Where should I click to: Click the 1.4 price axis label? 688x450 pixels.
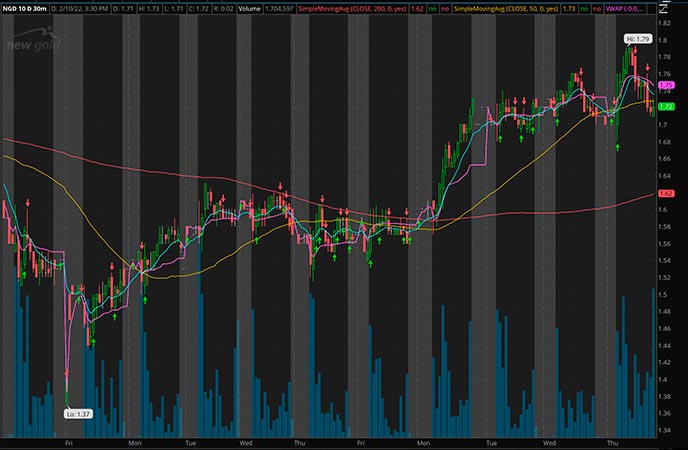pos(663,379)
